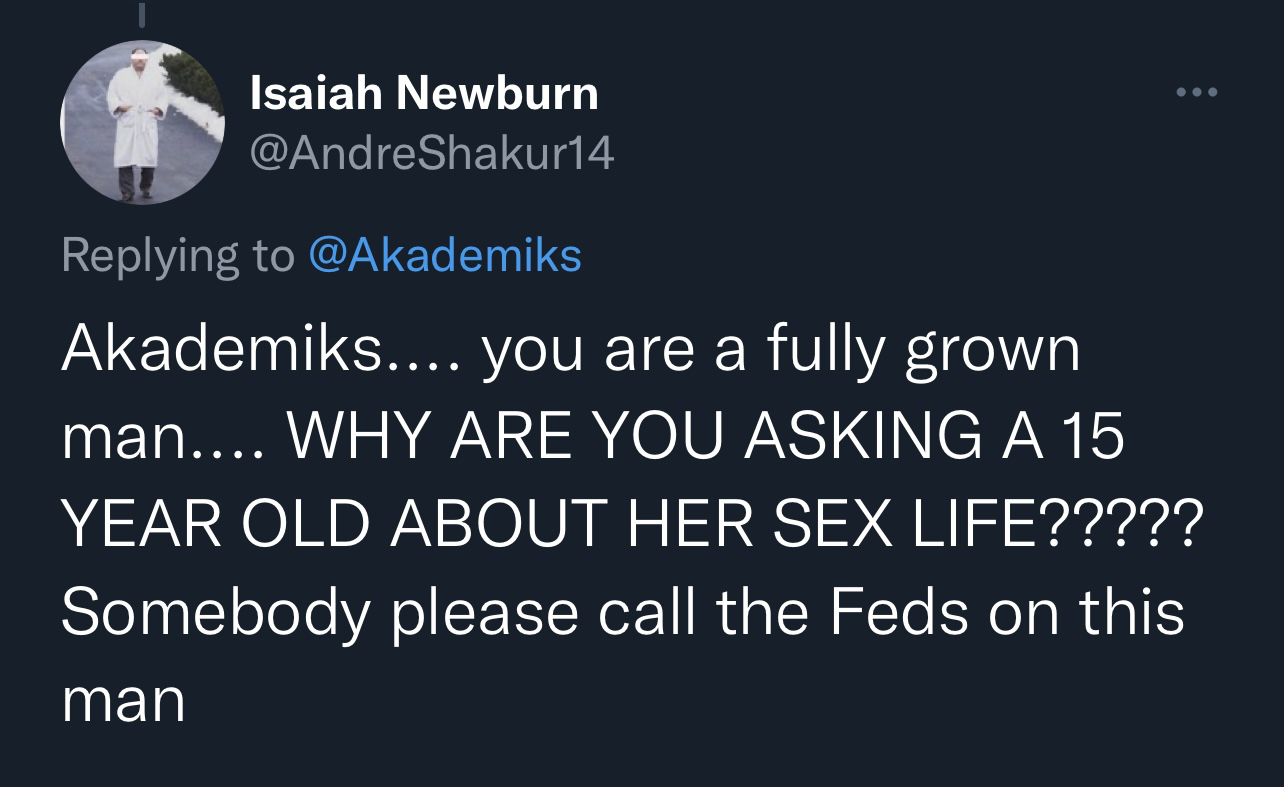This screenshot has width=1284, height=787.
Task: Click the "Replying to" label
Action: [x=178, y=255]
